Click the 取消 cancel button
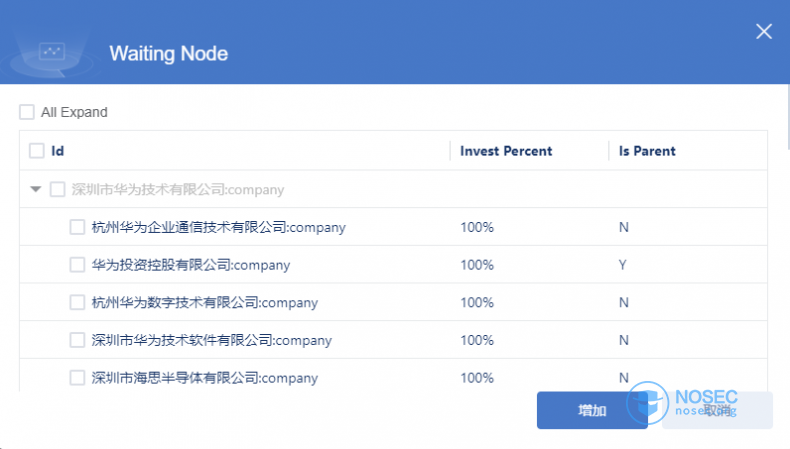The height and width of the screenshot is (449, 790). 717,410
